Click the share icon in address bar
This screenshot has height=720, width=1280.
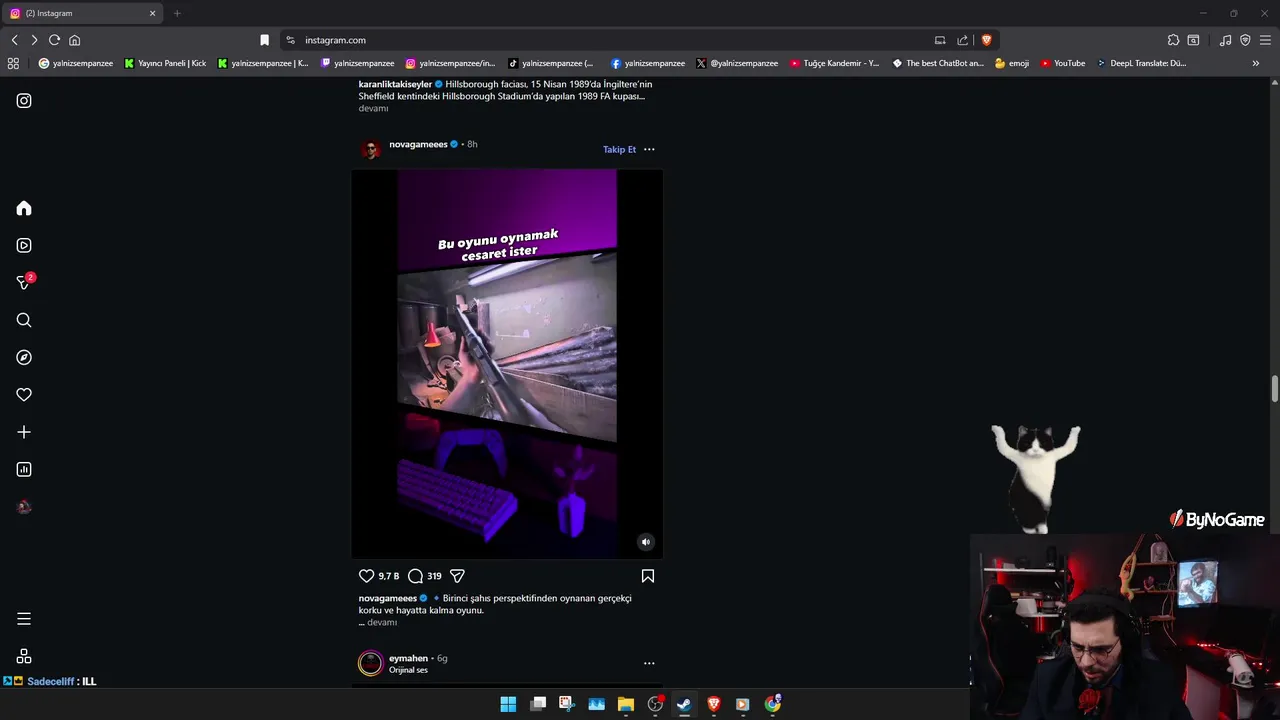click(x=962, y=40)
